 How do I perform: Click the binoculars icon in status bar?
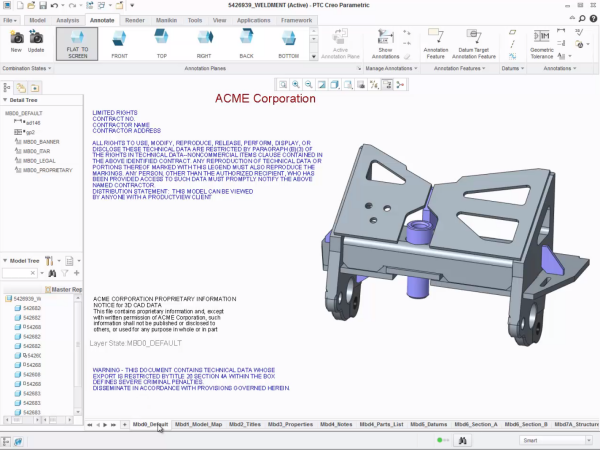pos(463,440)
